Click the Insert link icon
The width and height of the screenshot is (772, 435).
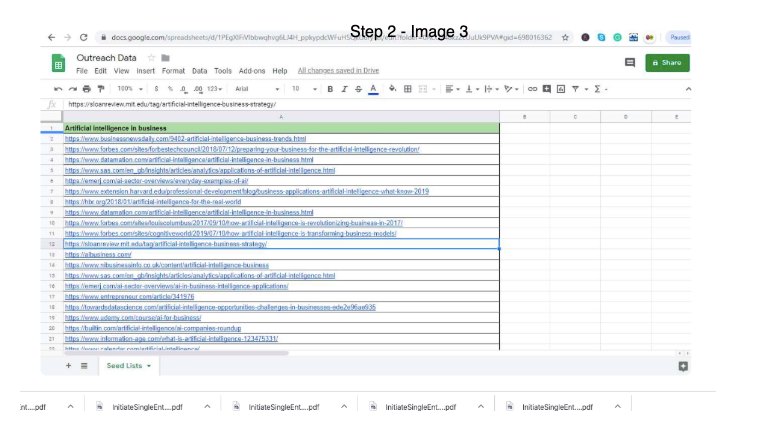(x=532, y=89)
